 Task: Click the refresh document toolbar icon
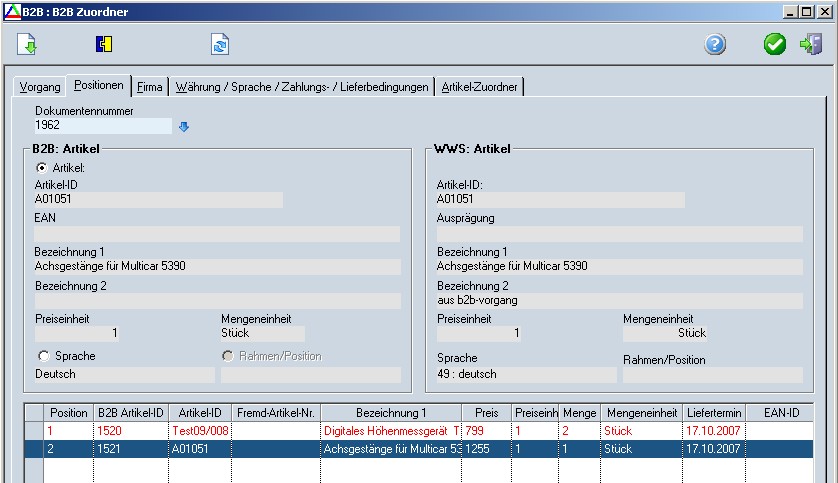coord(220,45)
